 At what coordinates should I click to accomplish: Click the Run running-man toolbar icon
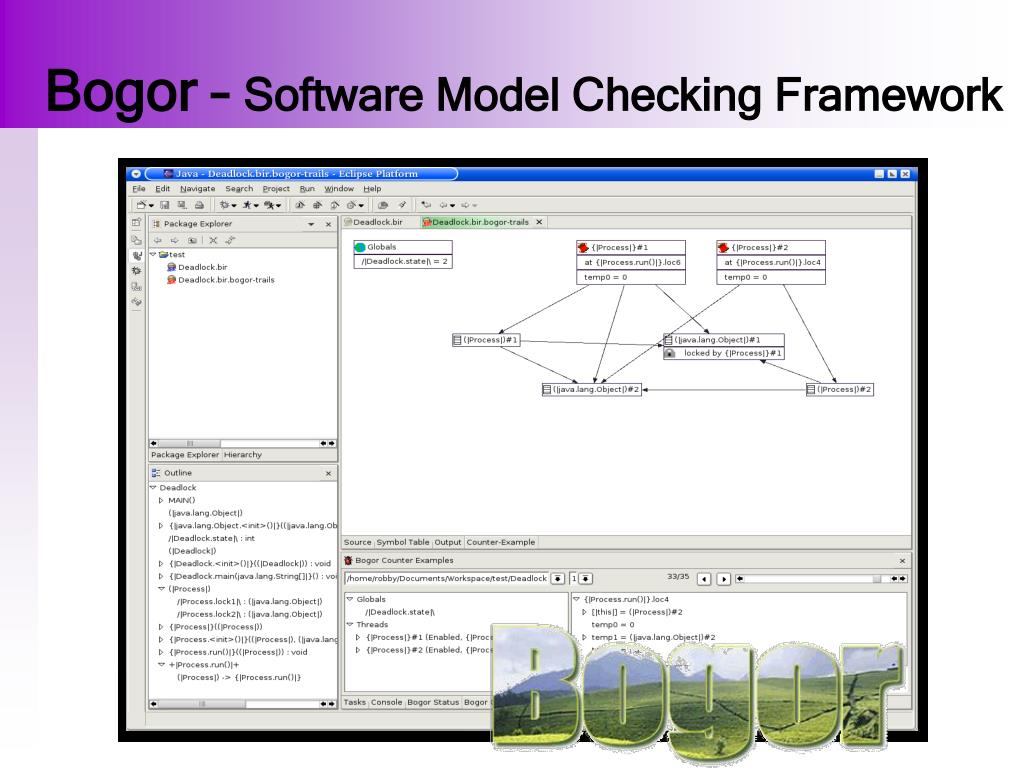tap(247, 205)
